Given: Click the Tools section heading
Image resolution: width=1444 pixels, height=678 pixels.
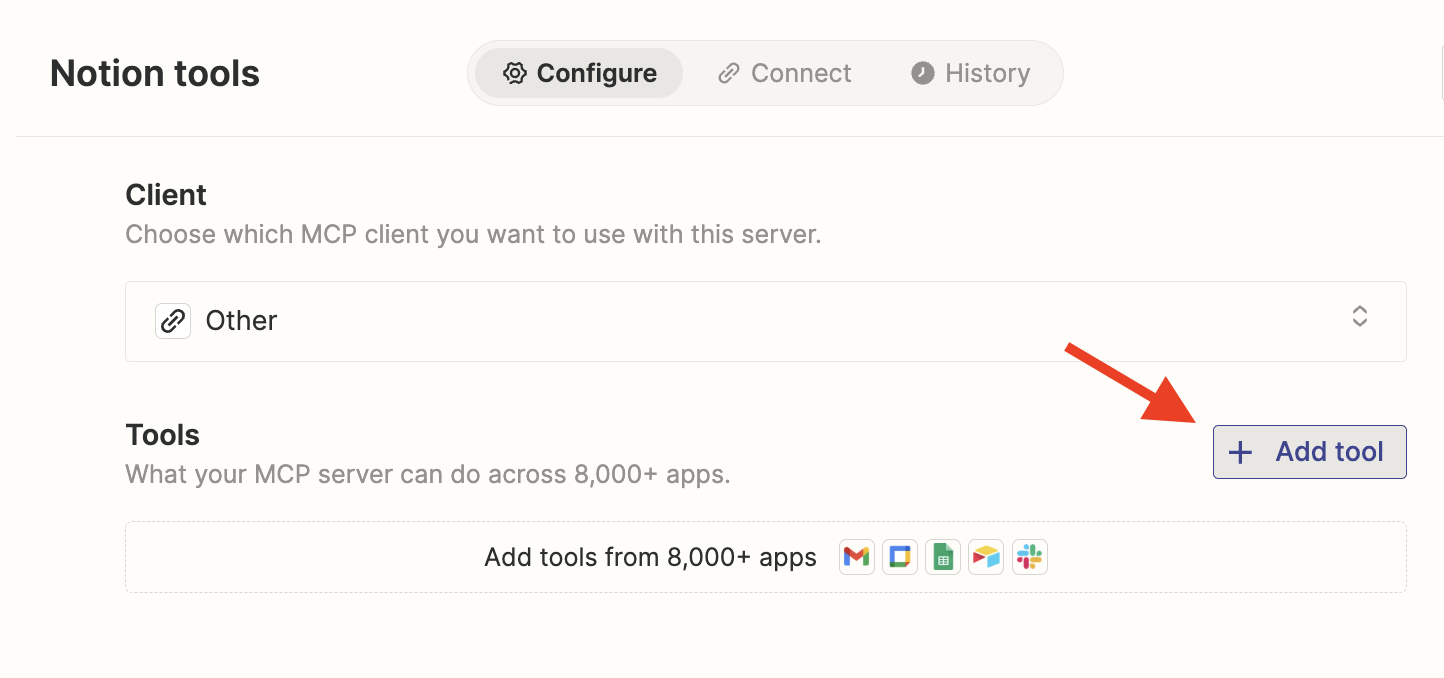Looking at the screenshot, I should (x=163, y=434).
